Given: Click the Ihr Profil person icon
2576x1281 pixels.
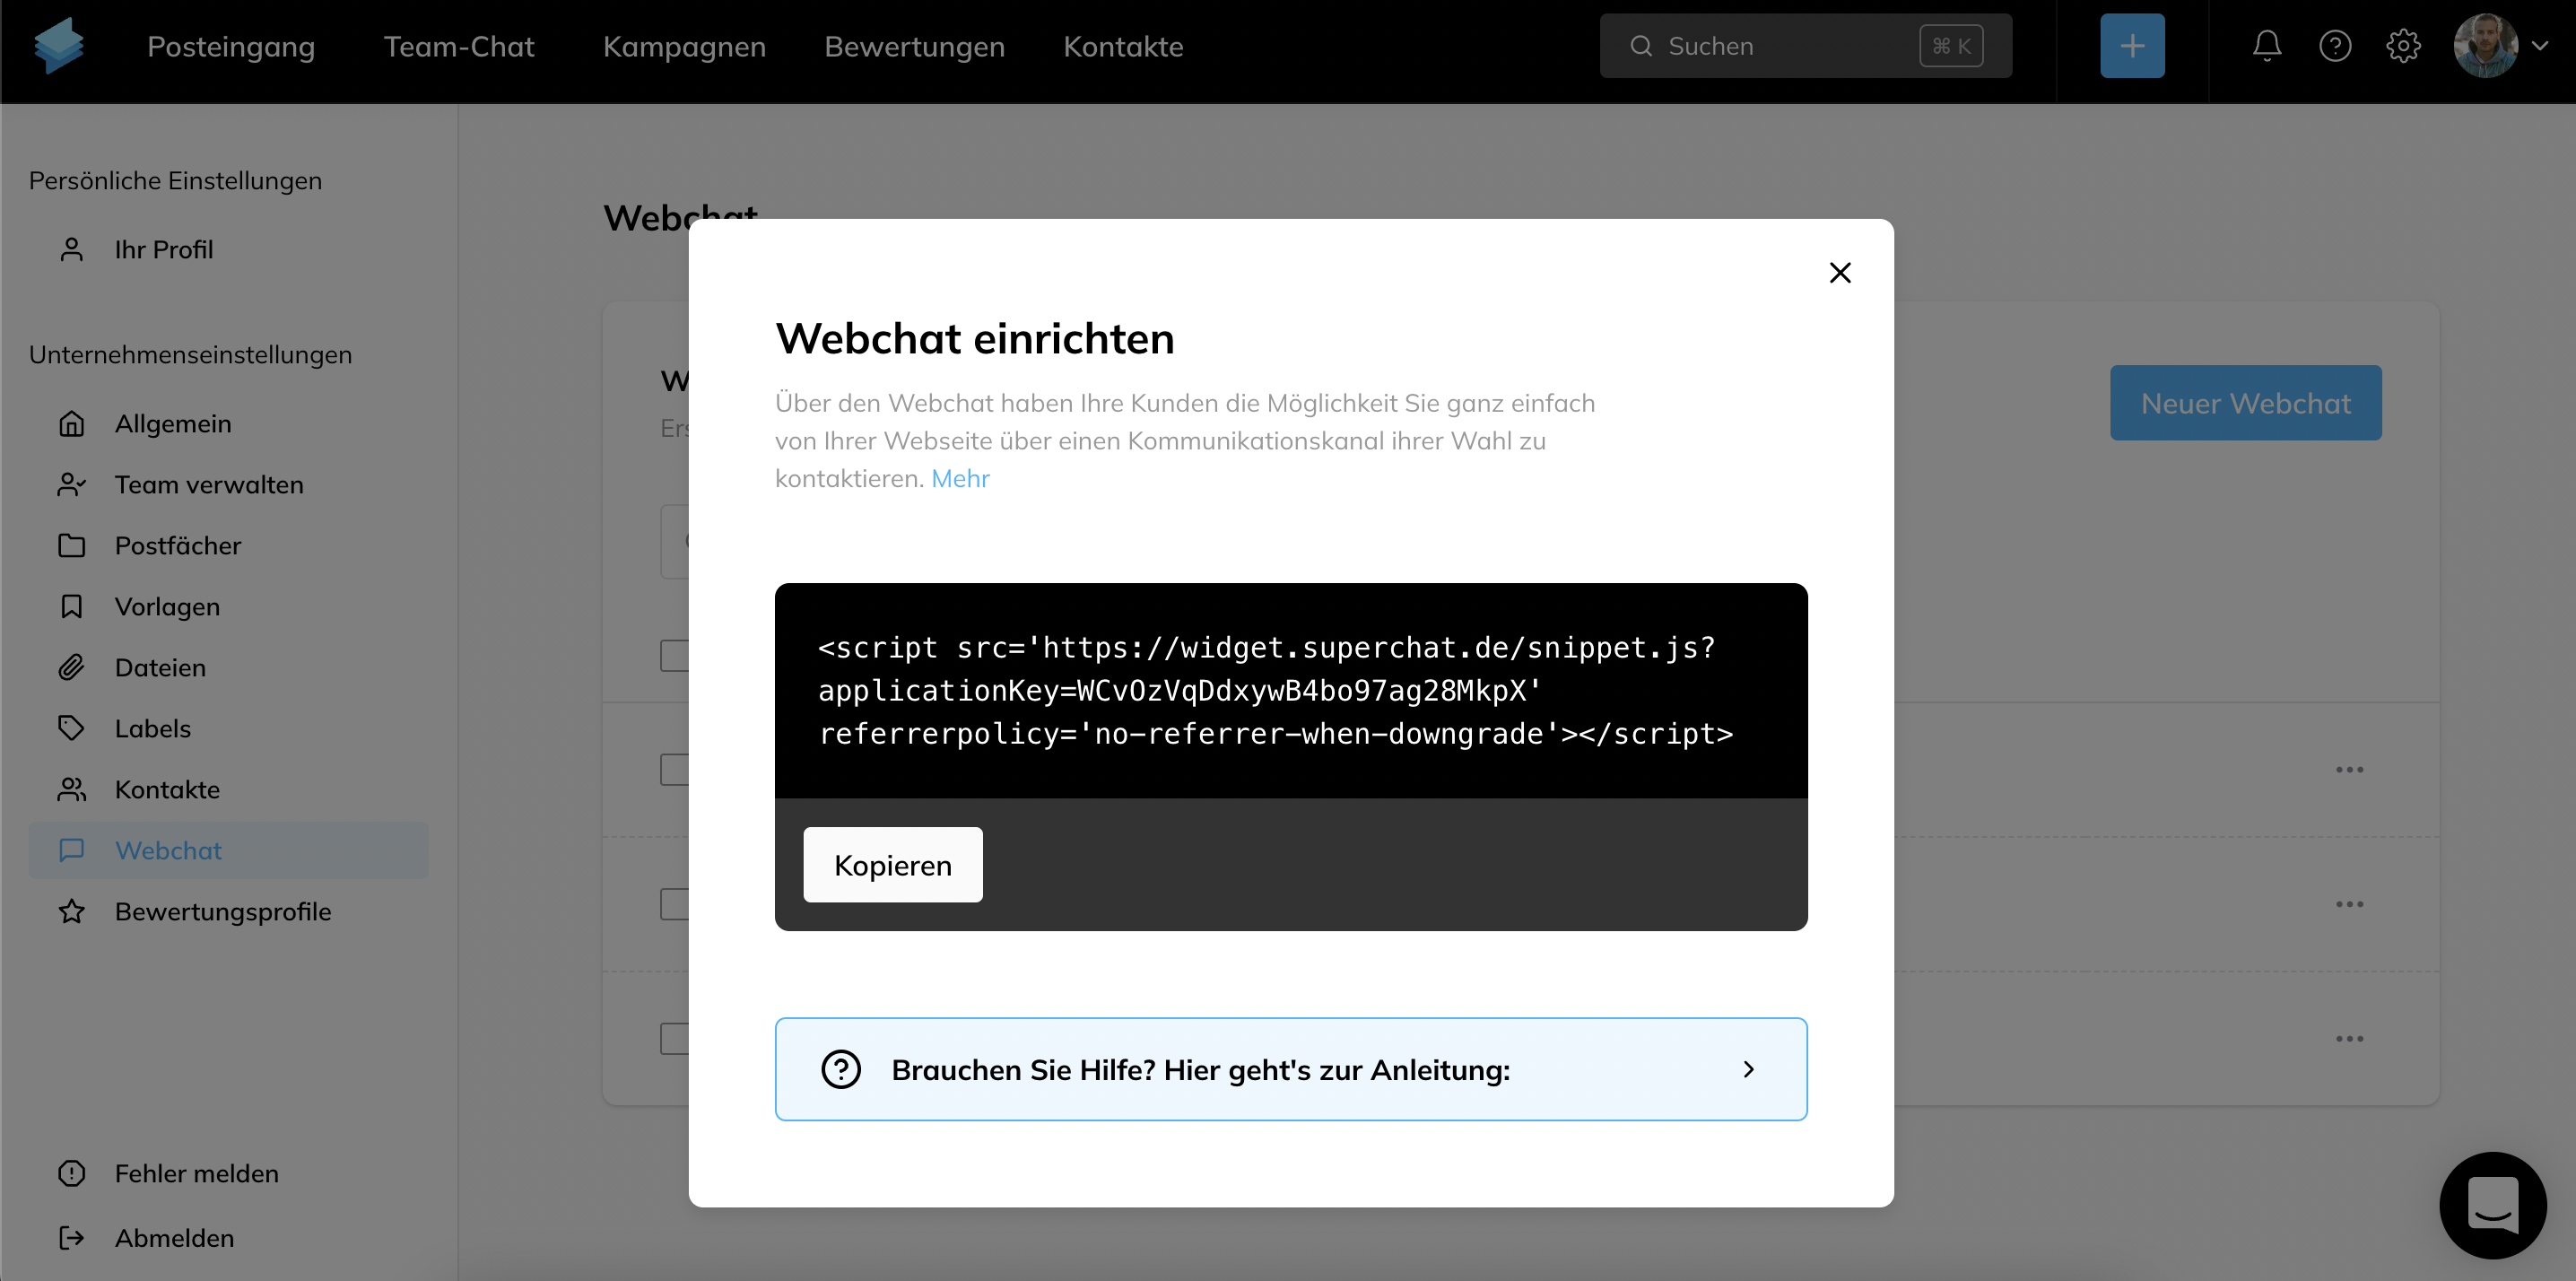Looking at the screenshot, I should coord(71,250).
